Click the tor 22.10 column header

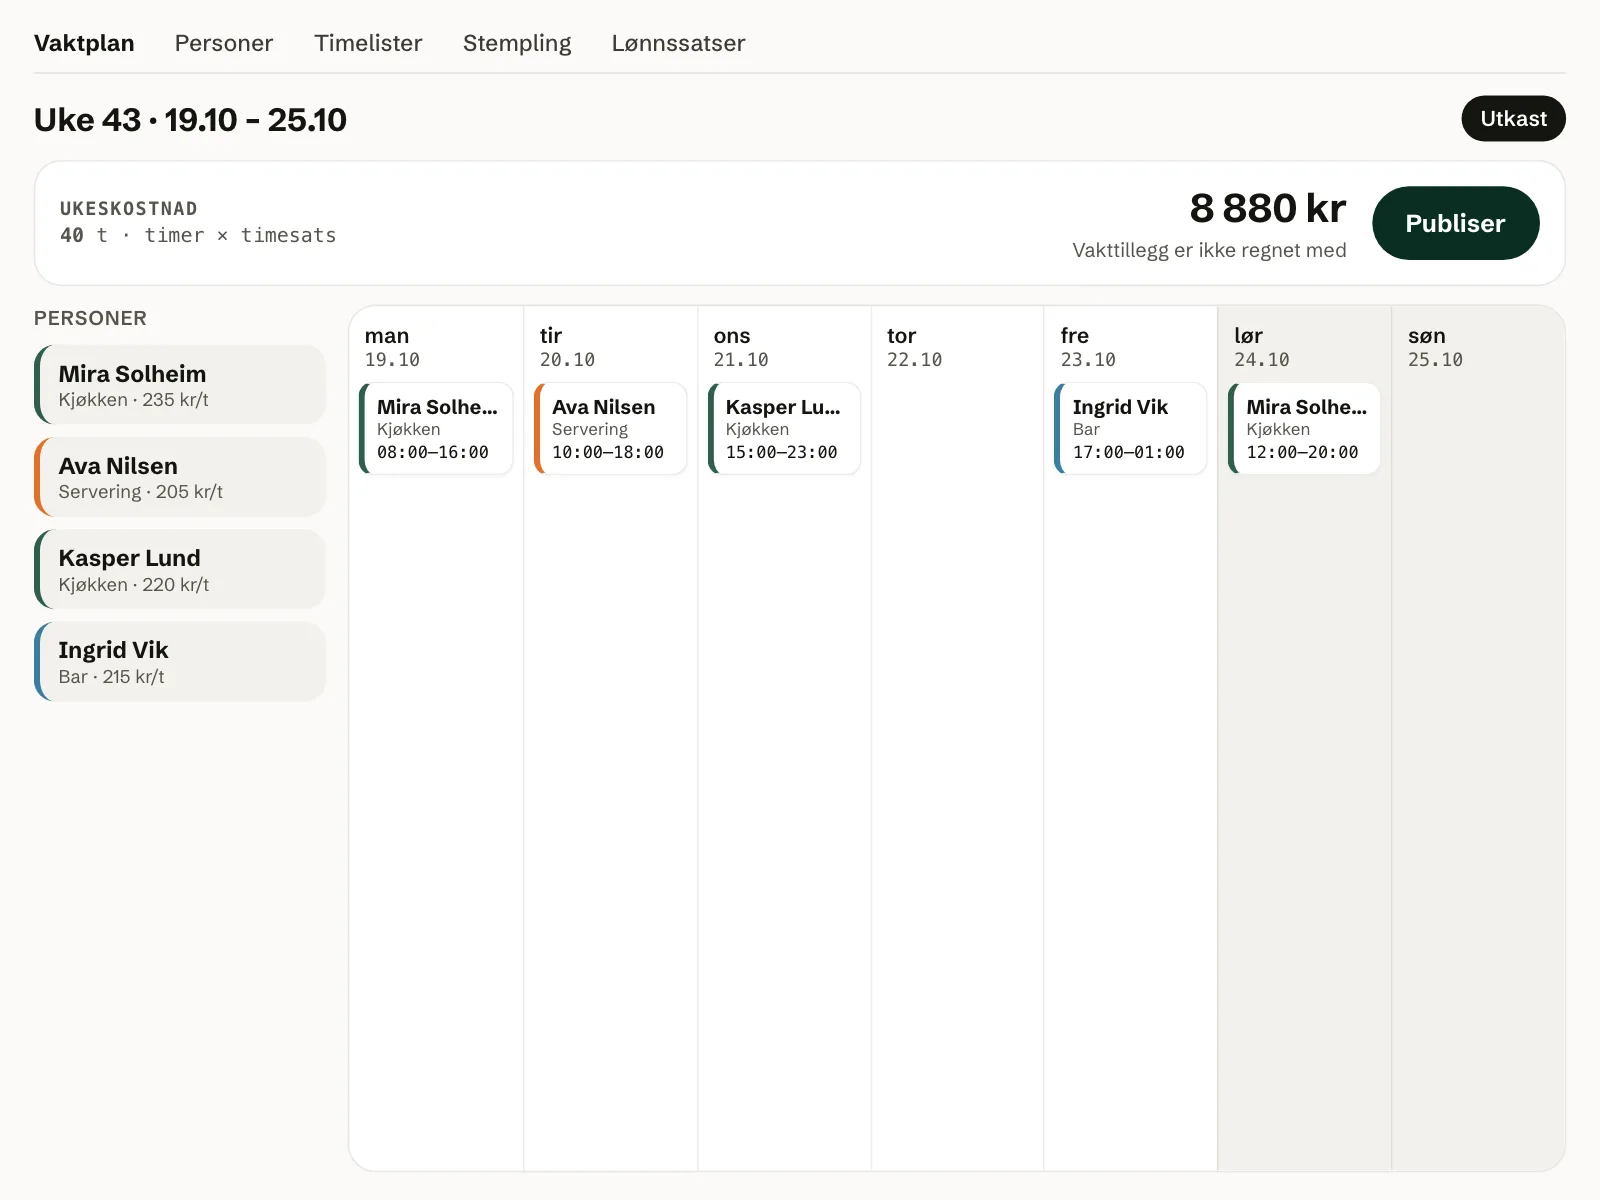coord(914,347)
